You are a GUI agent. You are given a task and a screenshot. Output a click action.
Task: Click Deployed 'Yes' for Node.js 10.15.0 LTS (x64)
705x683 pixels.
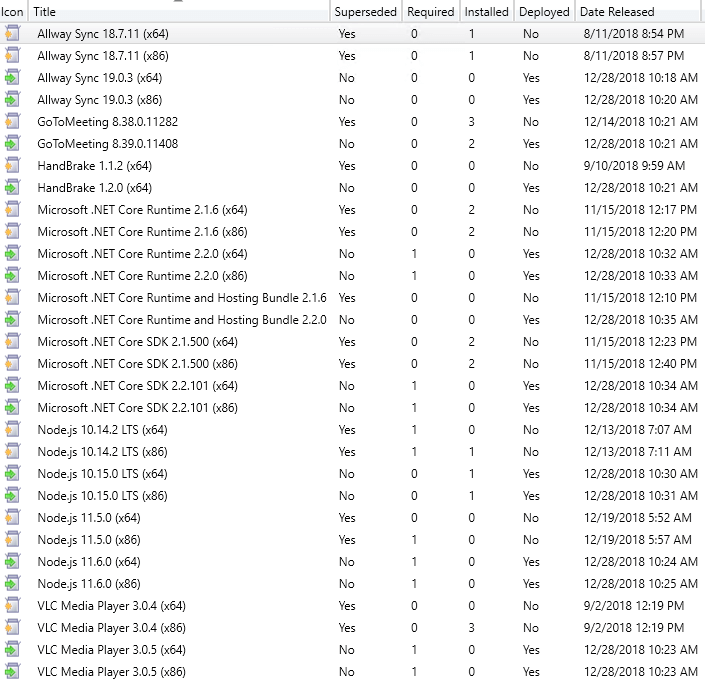click(x=531, y=474)
